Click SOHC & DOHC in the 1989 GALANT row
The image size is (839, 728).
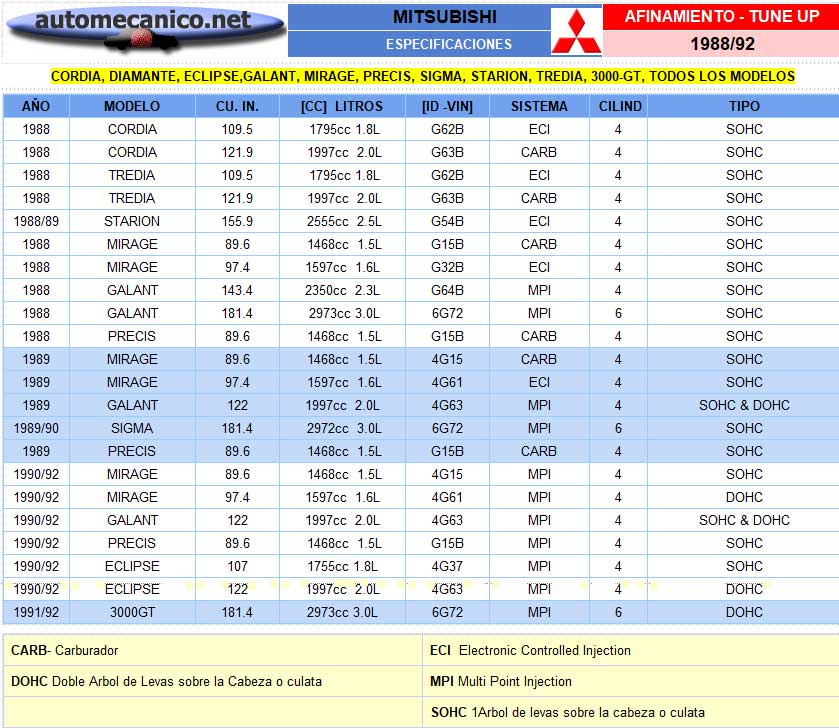click(744, 405)
